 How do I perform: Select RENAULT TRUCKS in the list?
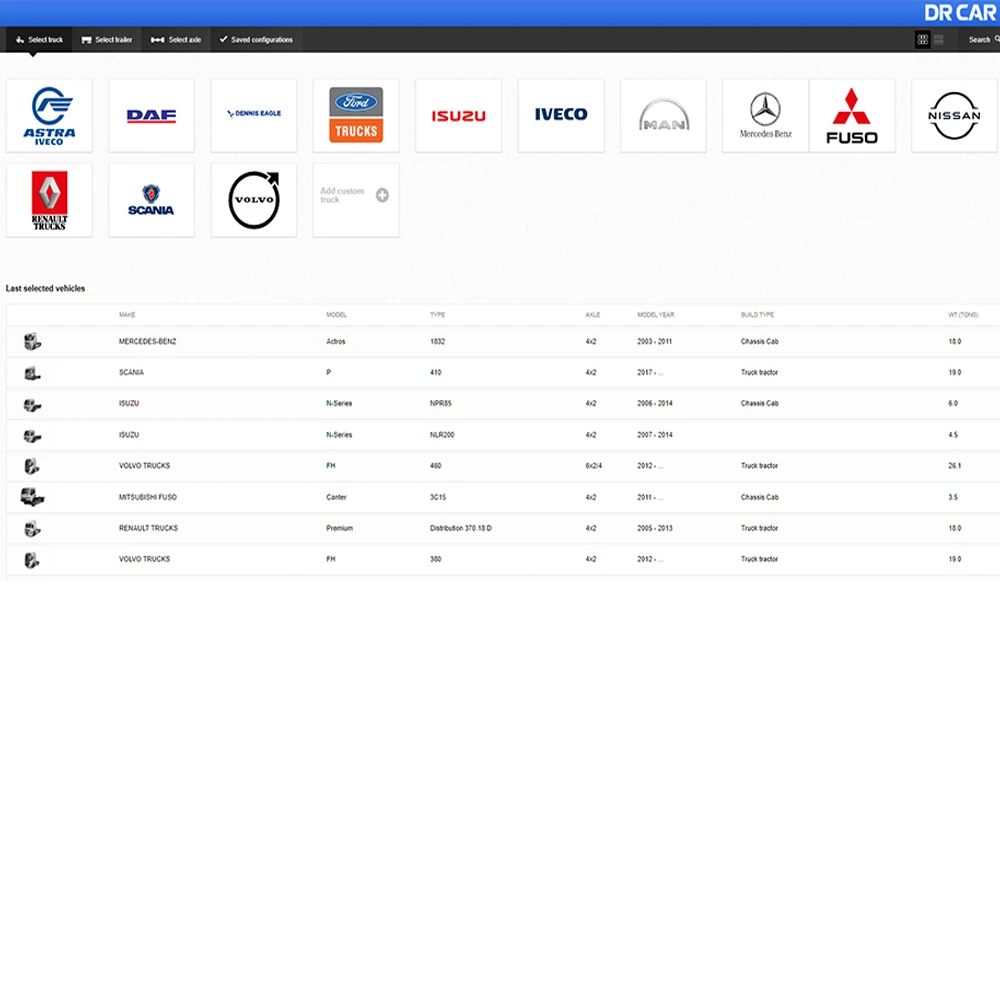point(149,529)
